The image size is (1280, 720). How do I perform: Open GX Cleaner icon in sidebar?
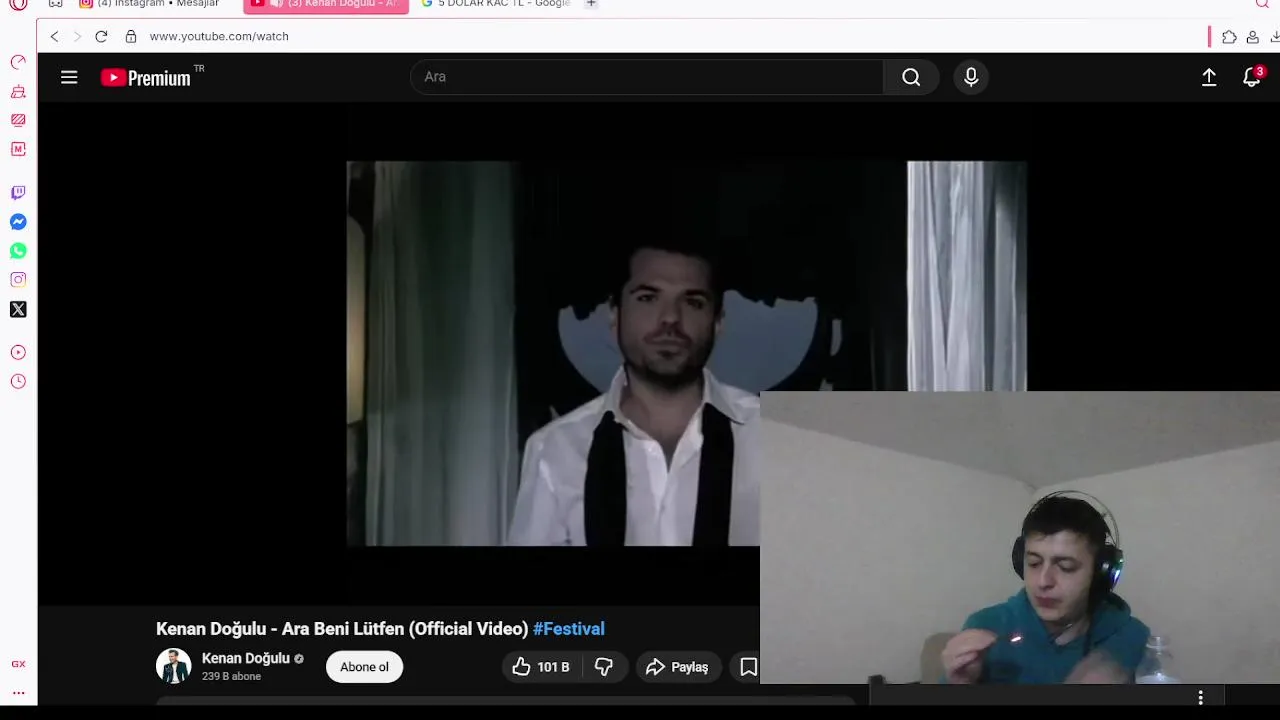pyautogui.click(x=18, y=91)
